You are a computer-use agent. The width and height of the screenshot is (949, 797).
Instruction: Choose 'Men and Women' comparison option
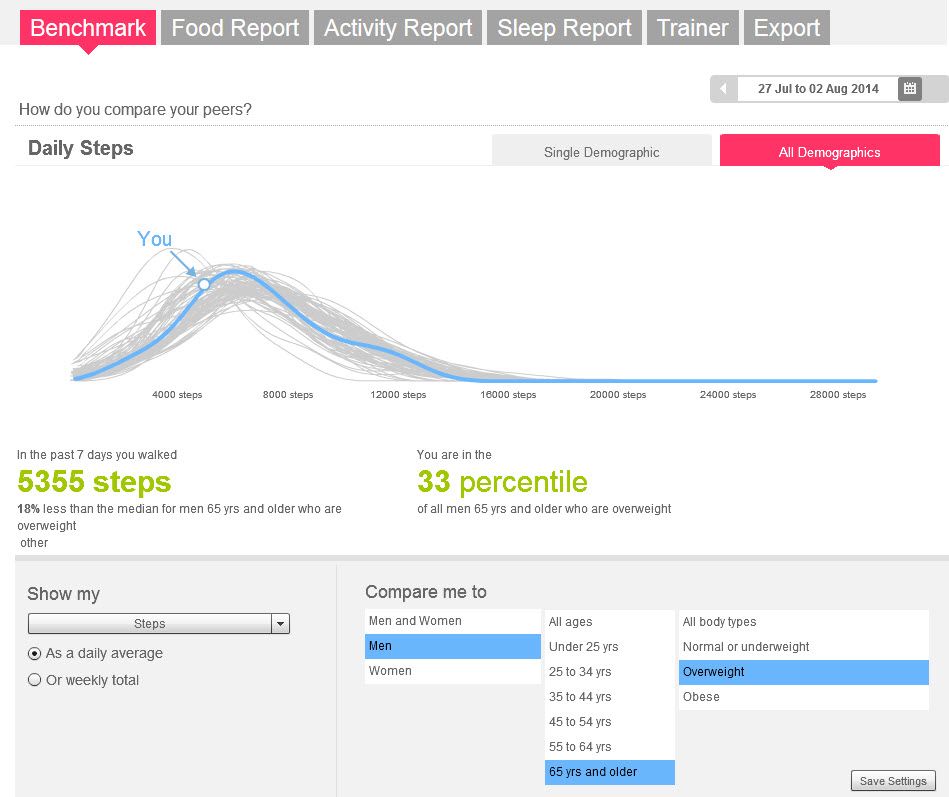point(453,621)
